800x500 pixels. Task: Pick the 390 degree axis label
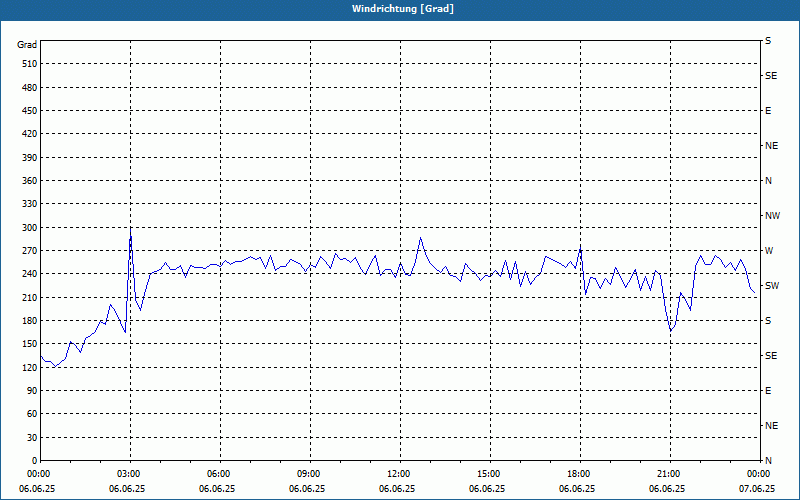pyautogui.click(x=29, y=157)
